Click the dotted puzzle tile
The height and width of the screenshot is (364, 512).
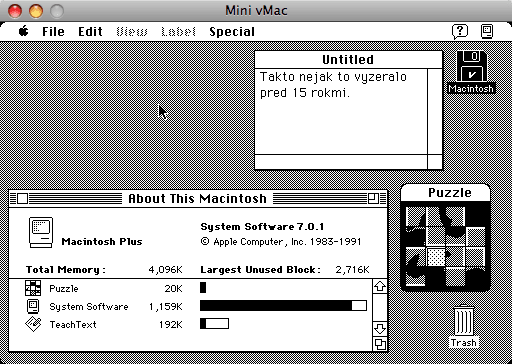tap(436, 257)
